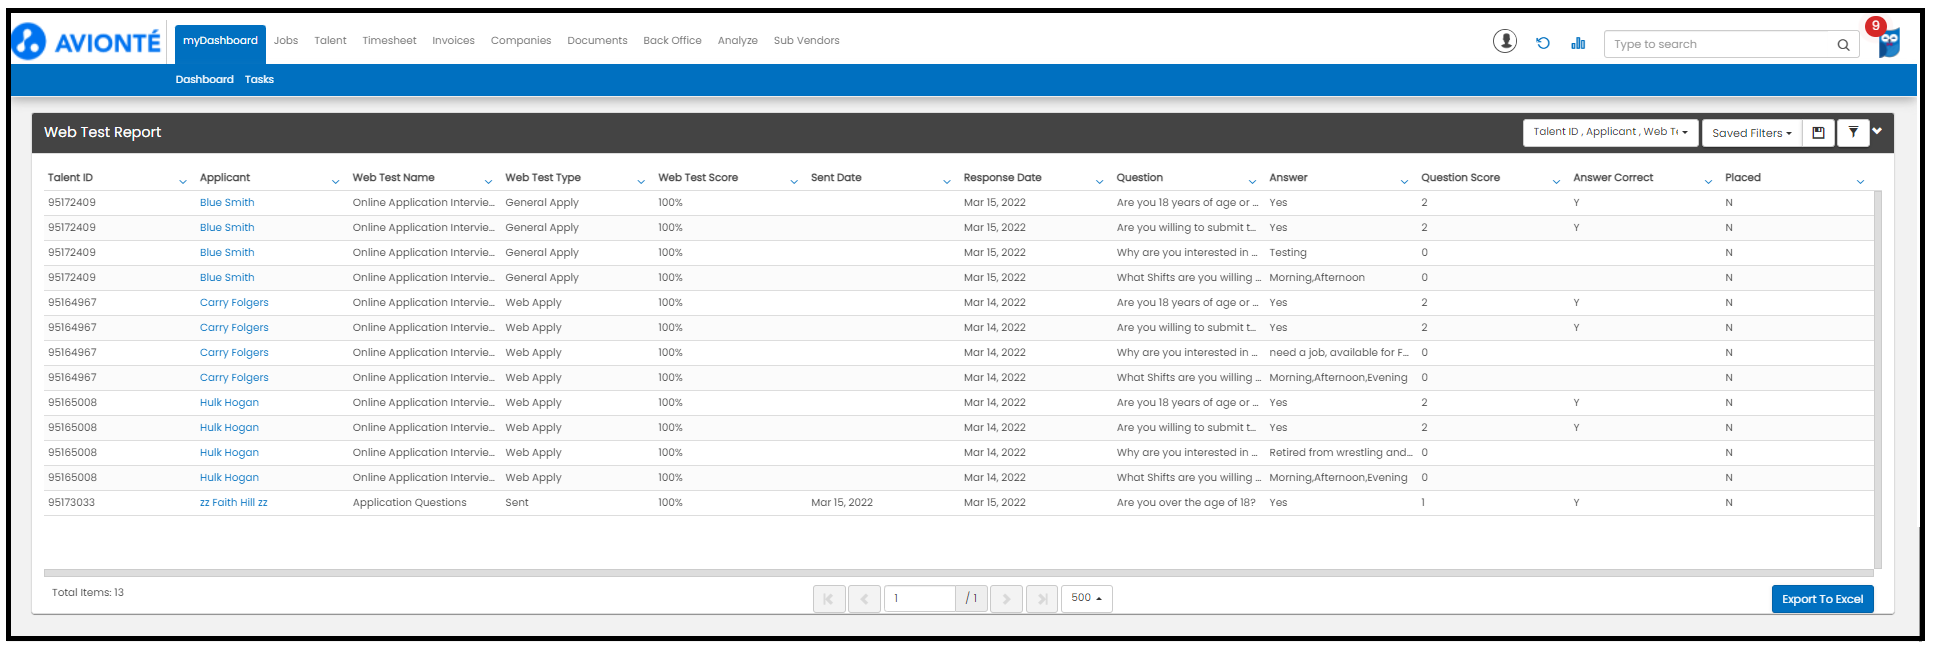This screenshot has width=1937, height=649.
Task: Click the table's vertical scrollbar
Action: [x=1877, y=380]
